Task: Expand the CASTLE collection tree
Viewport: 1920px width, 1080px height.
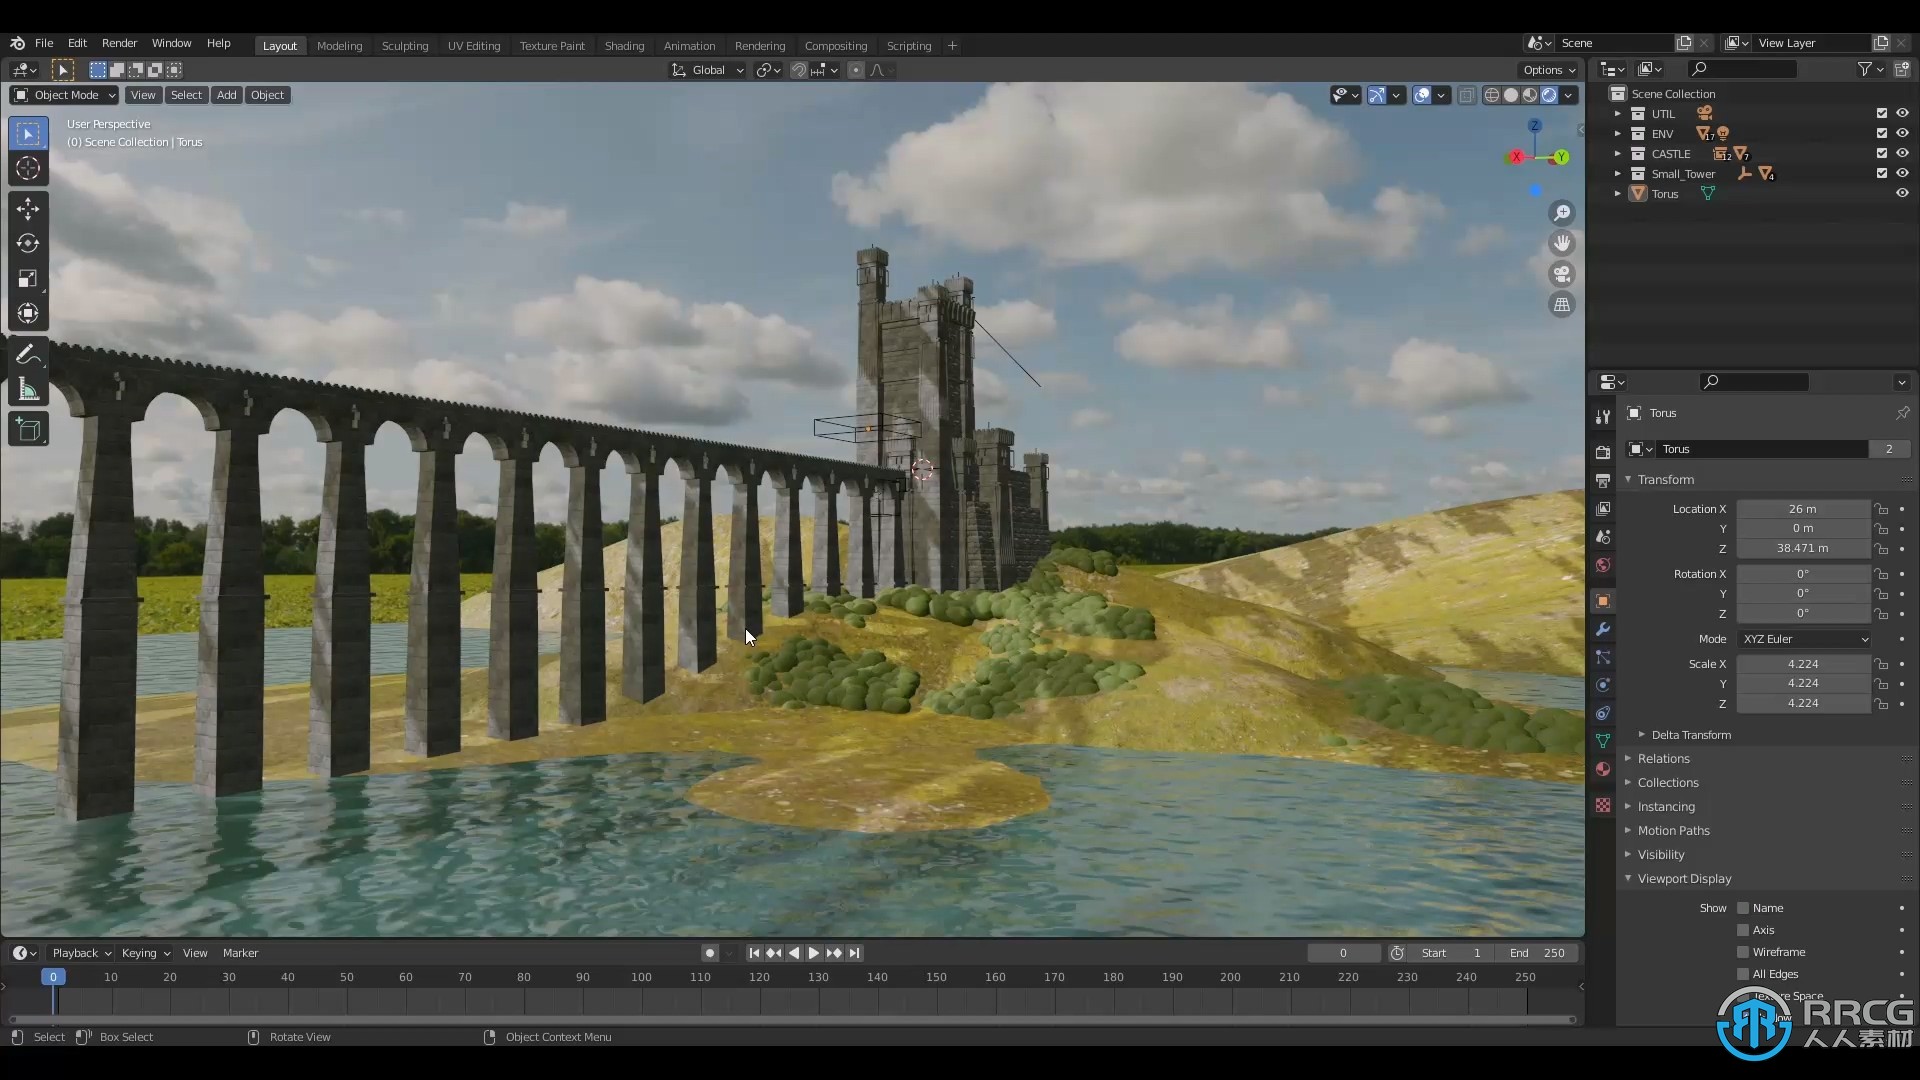Action: coord(1617,153)
